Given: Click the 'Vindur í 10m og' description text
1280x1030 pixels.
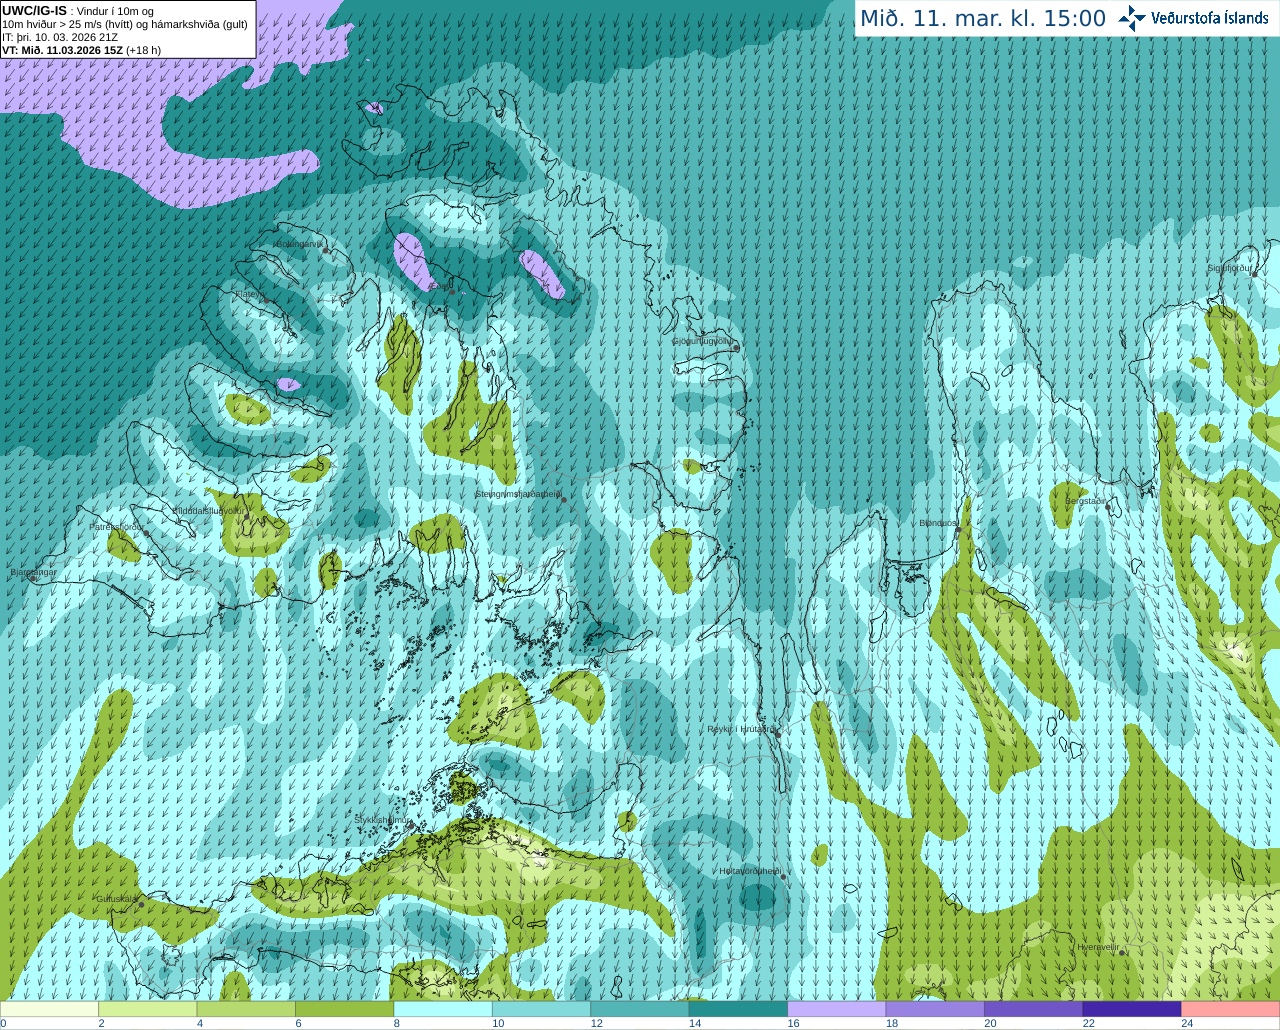Looking at the screenshot, I should point(116,12).
